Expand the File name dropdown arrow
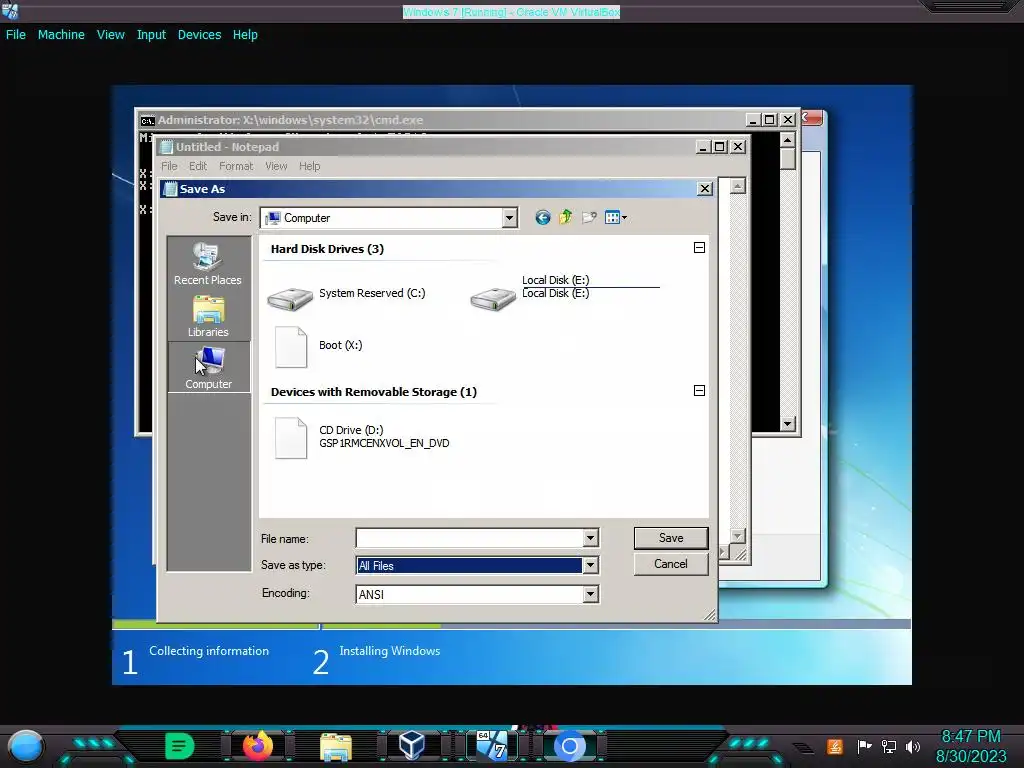The width and height of the screenshot is (1024, 768). 590,538
